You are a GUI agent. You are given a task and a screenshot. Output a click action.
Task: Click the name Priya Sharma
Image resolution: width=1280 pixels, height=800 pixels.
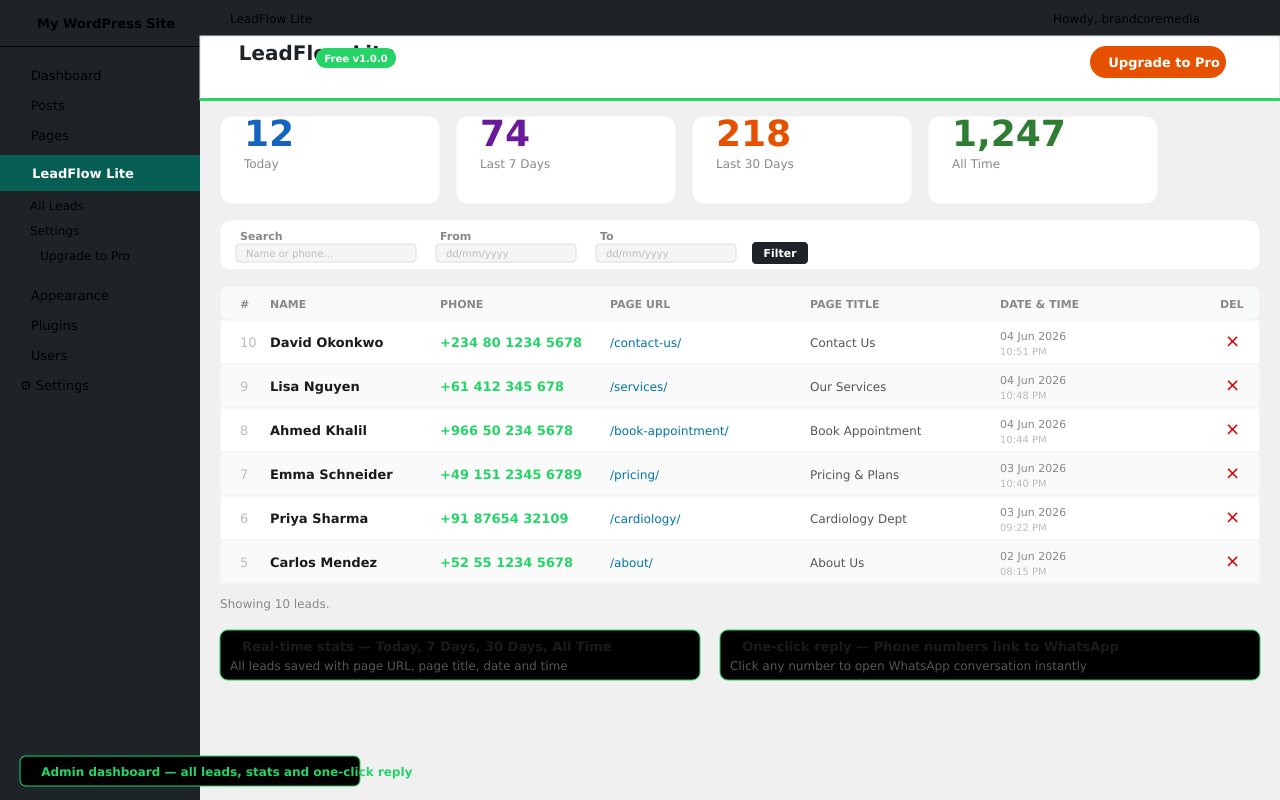click(x=319, y=518)
